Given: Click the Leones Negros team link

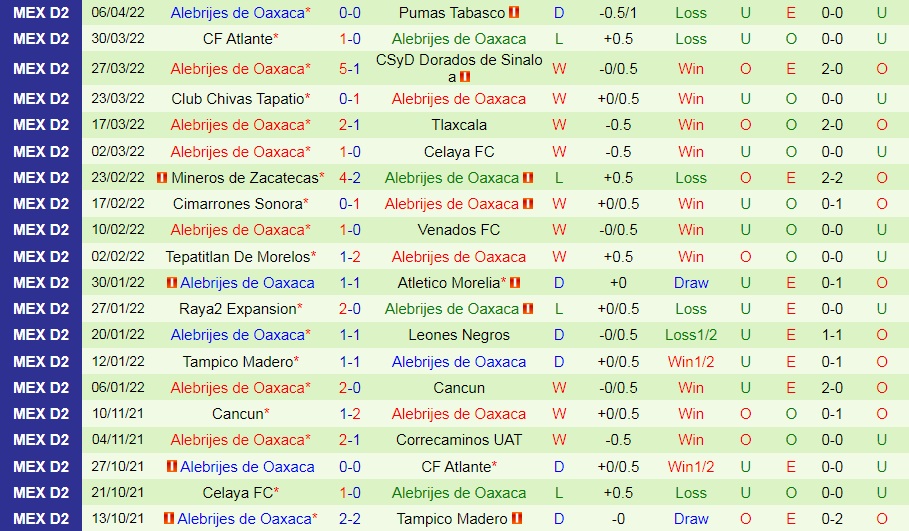Looking at the screenshot, I should [x=459, y=335].
